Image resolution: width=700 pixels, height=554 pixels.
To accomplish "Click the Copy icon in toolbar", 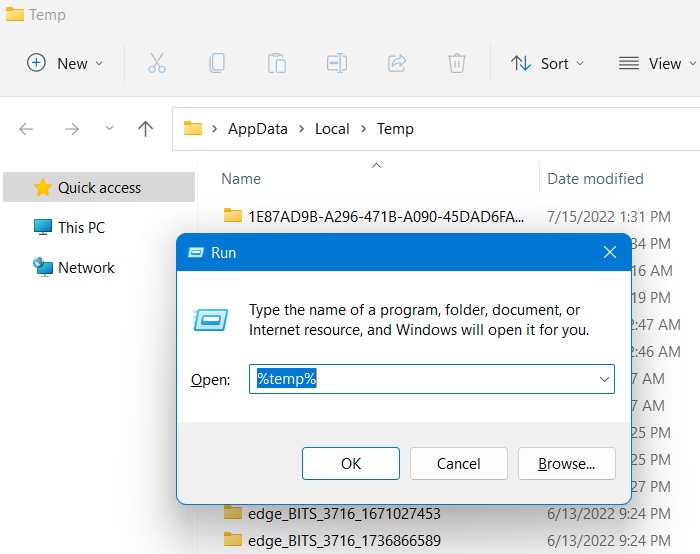I will (217, 63).
